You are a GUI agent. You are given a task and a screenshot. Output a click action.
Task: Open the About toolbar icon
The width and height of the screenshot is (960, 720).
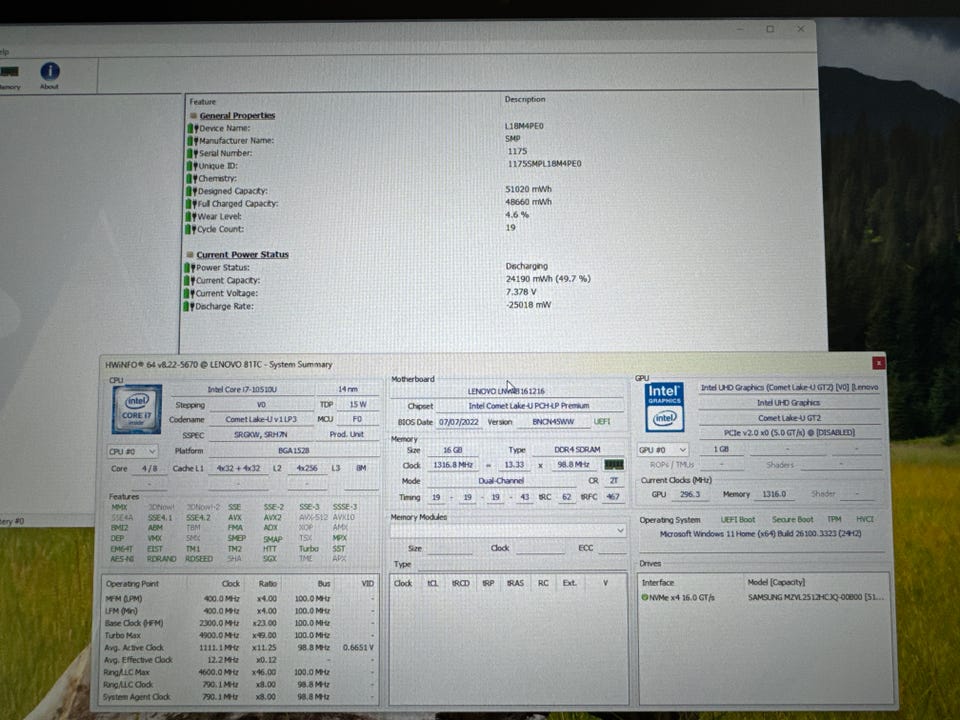pyautogui.click(x=49, y=74)
